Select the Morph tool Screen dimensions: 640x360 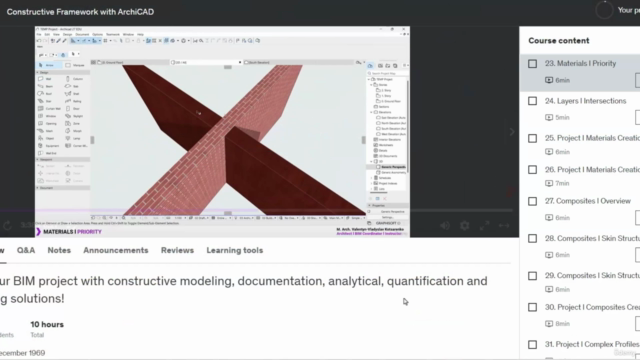[x=74, y=131]
